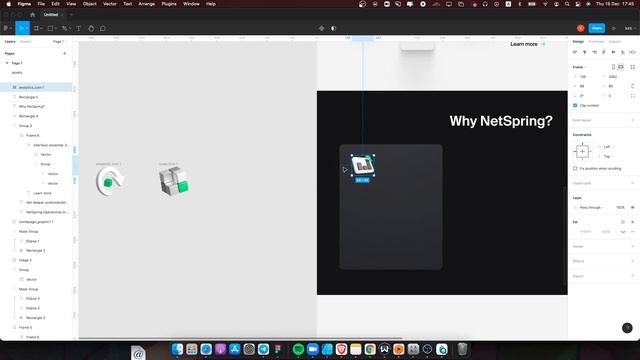Toggle layer visibility eye in Layer section

(633, 207)
